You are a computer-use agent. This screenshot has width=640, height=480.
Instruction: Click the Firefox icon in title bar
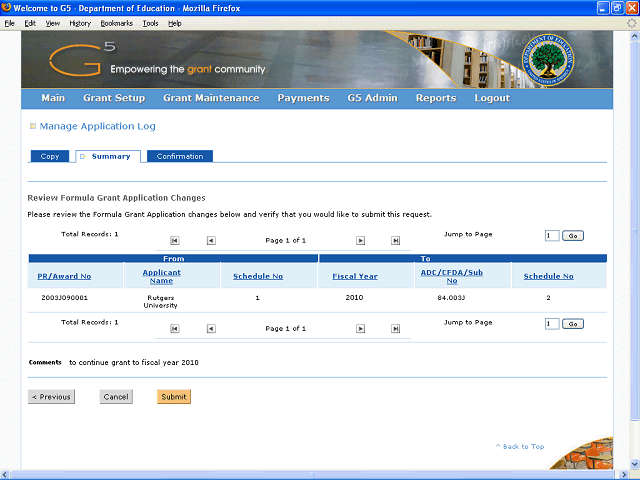tap(6, 8)
